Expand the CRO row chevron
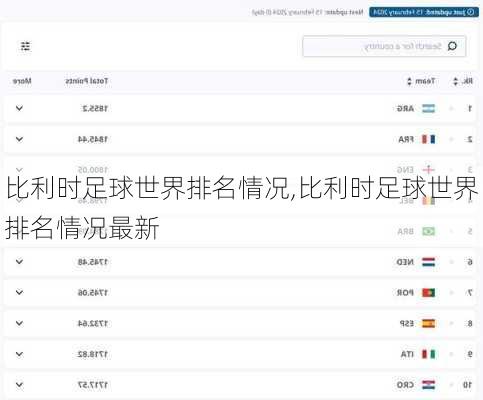Viewport: 483px width, 400px height. tap(19, 385)
